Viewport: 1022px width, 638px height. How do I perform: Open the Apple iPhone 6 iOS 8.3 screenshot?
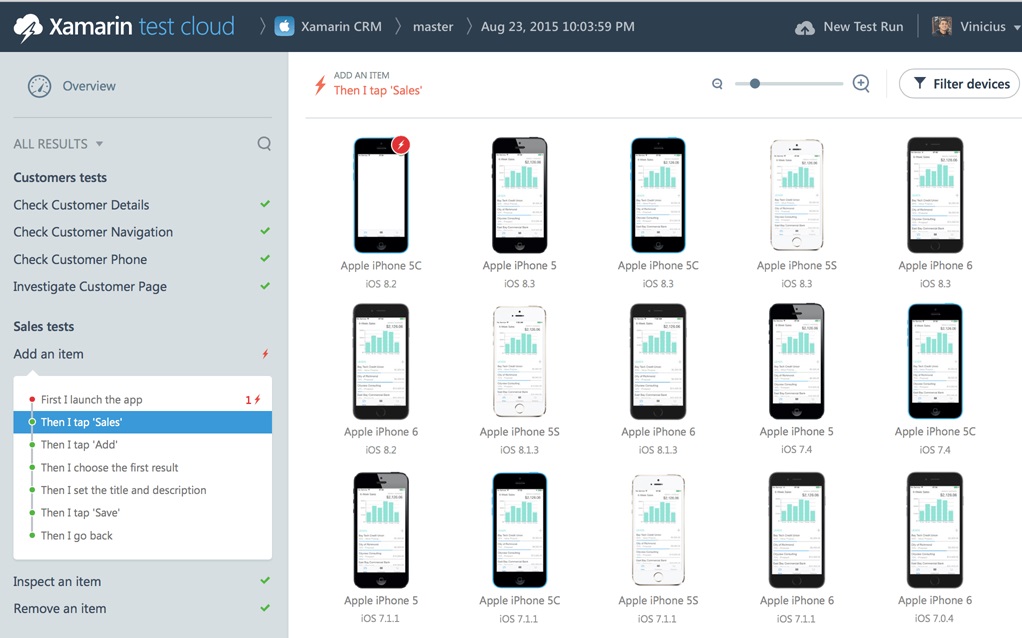935,195
